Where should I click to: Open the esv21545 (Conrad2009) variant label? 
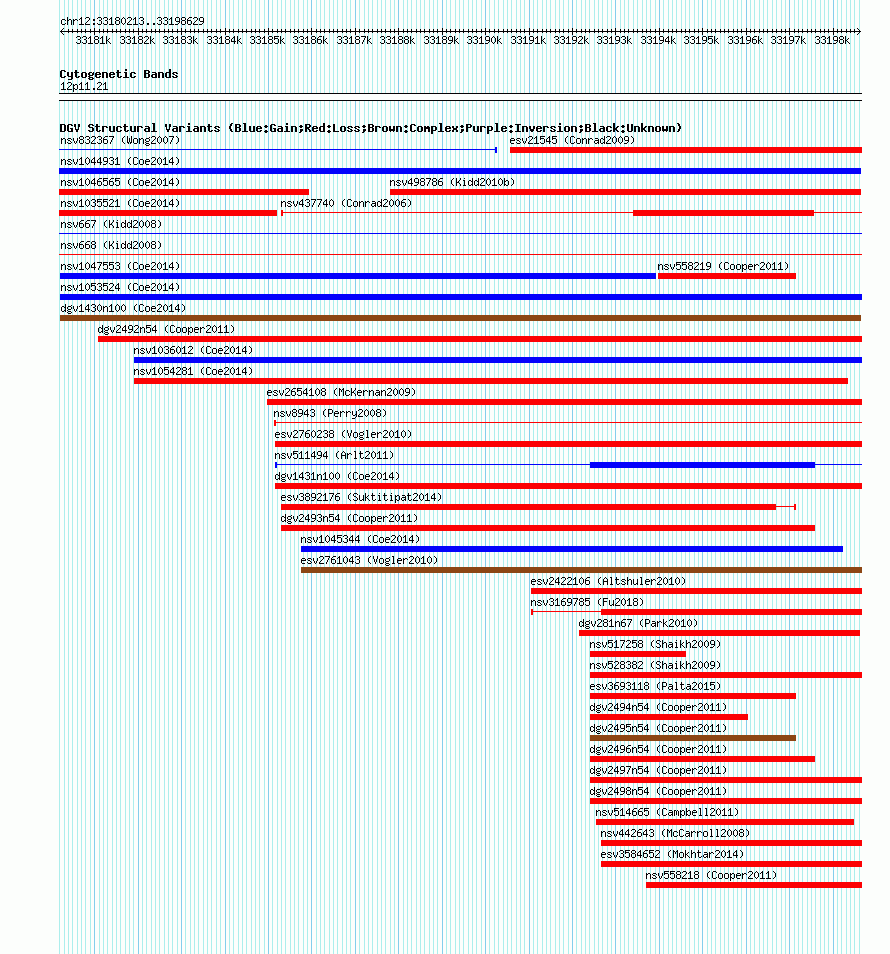click(x=572, y=141)
